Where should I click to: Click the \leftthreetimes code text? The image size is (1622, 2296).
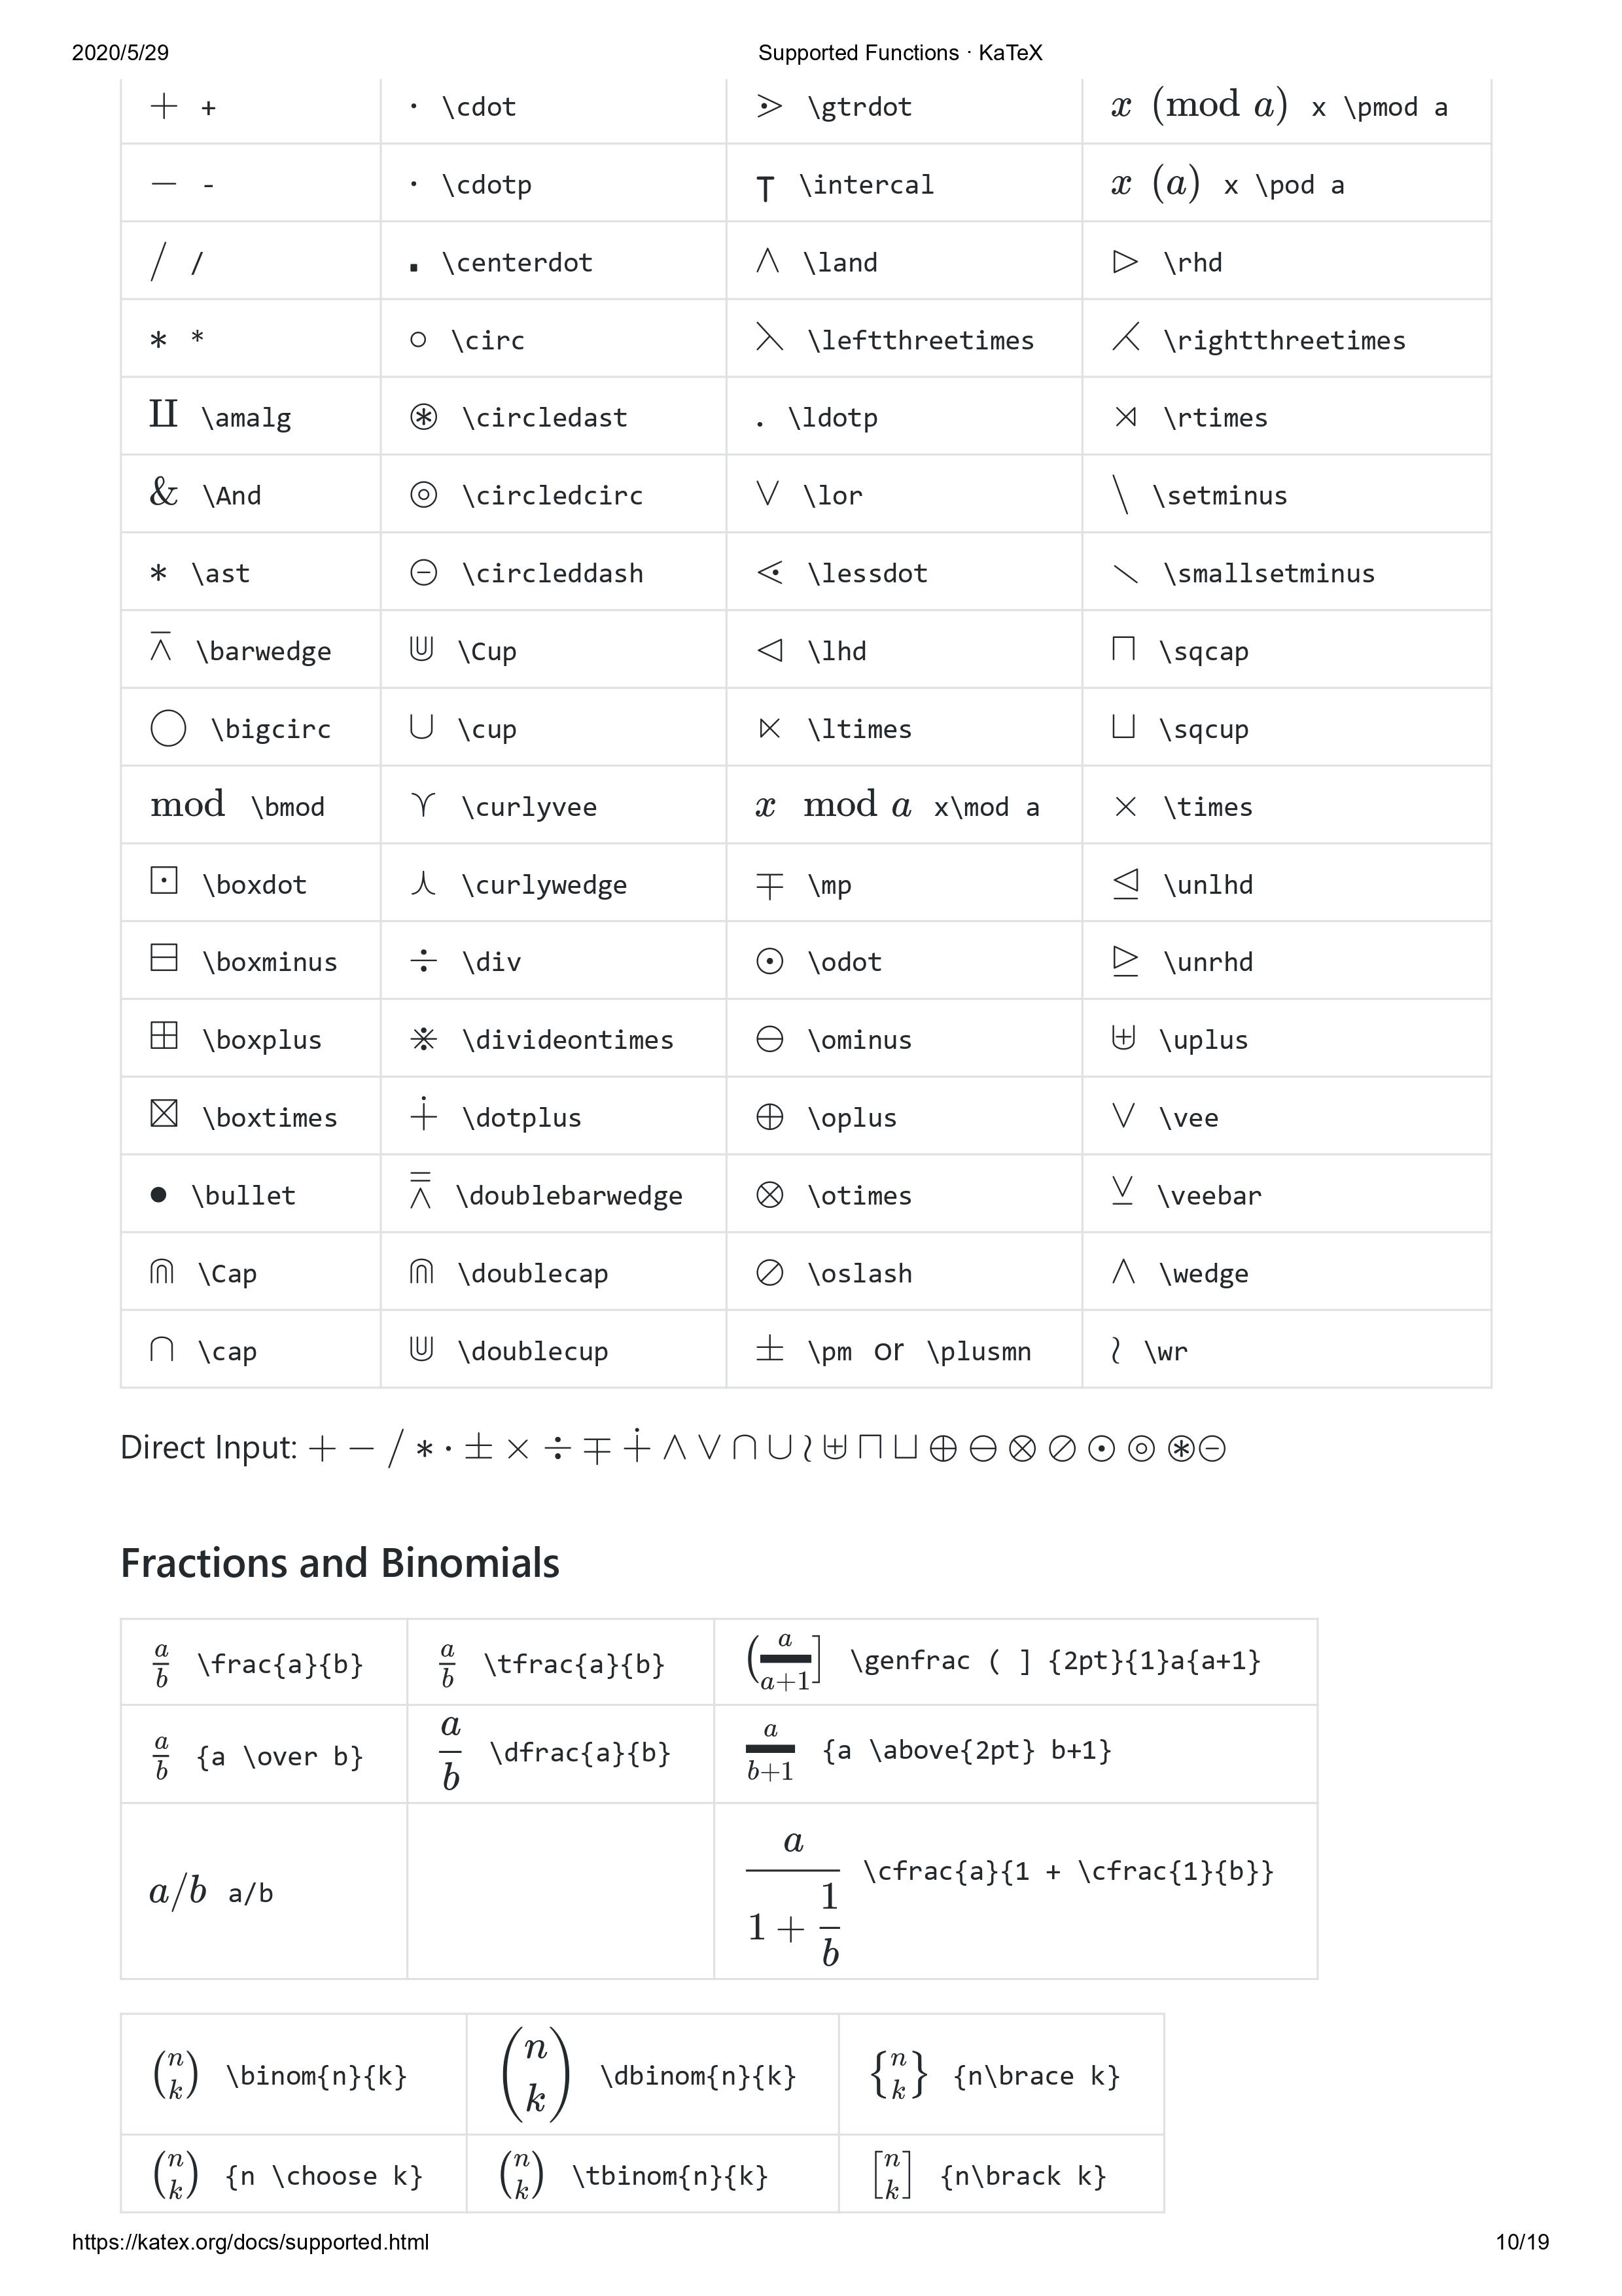click(x=920, y=340)
